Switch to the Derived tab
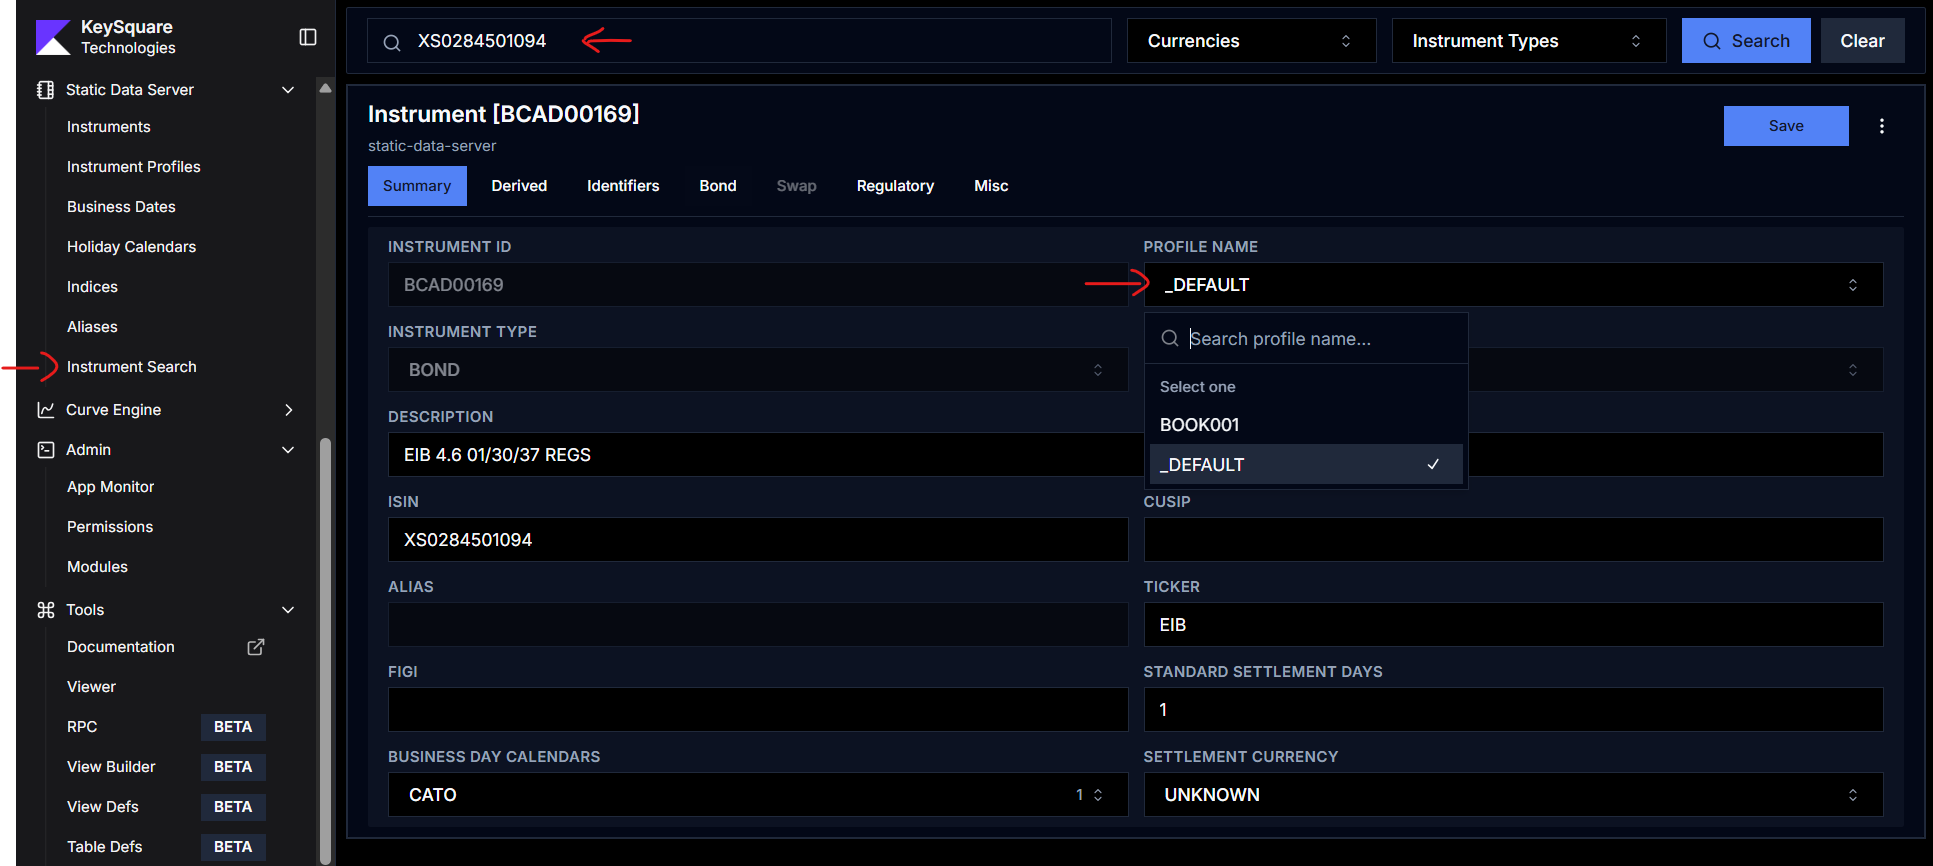The height and width of the screenshot is (866, 1933). (519, 186)
